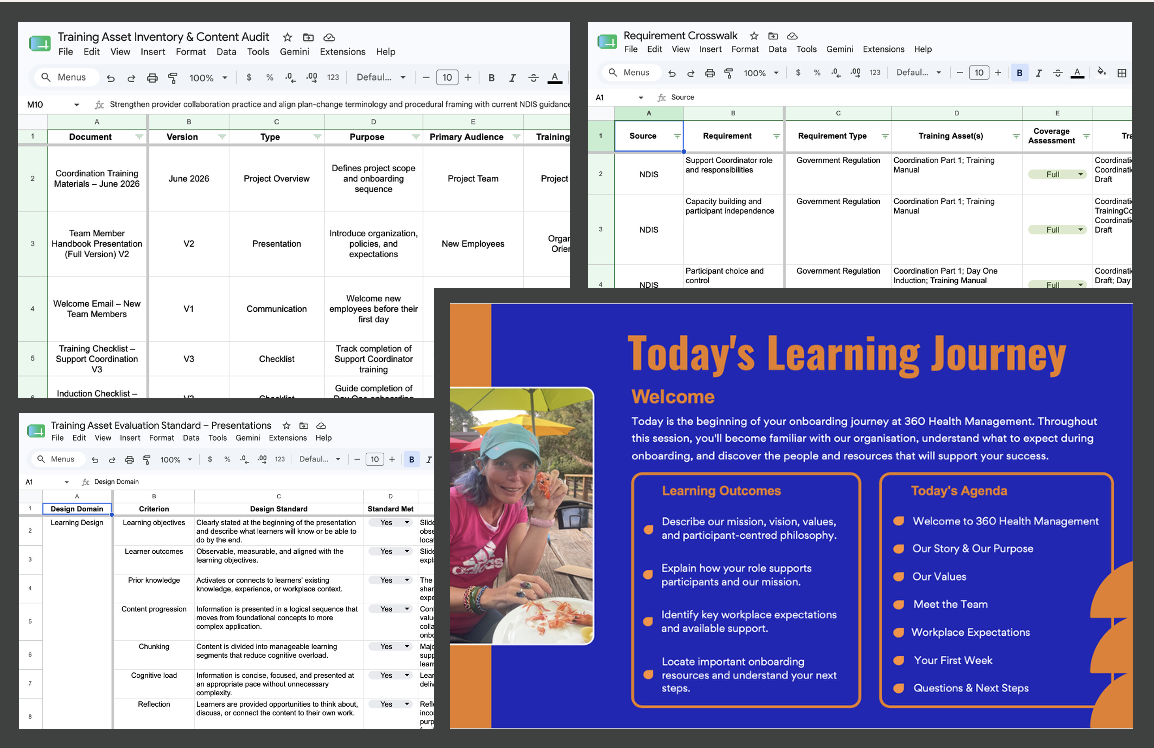Open Primary Audience column filter

pyautogui.click(x=517, y=137)
